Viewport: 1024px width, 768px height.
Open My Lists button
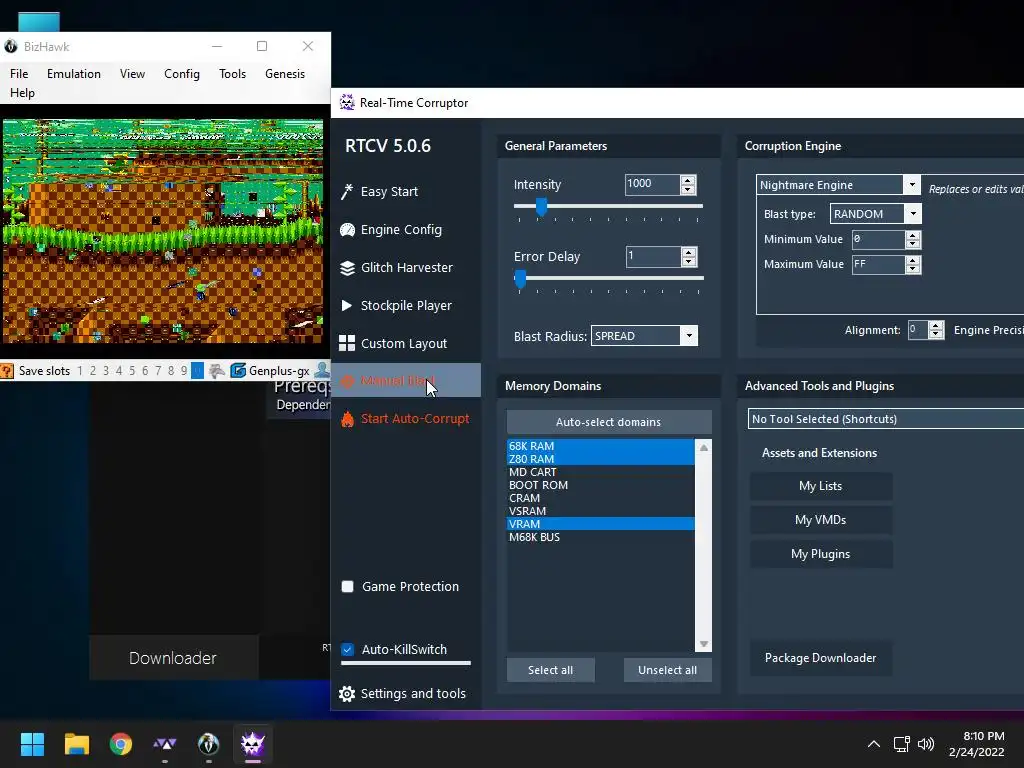821,486
